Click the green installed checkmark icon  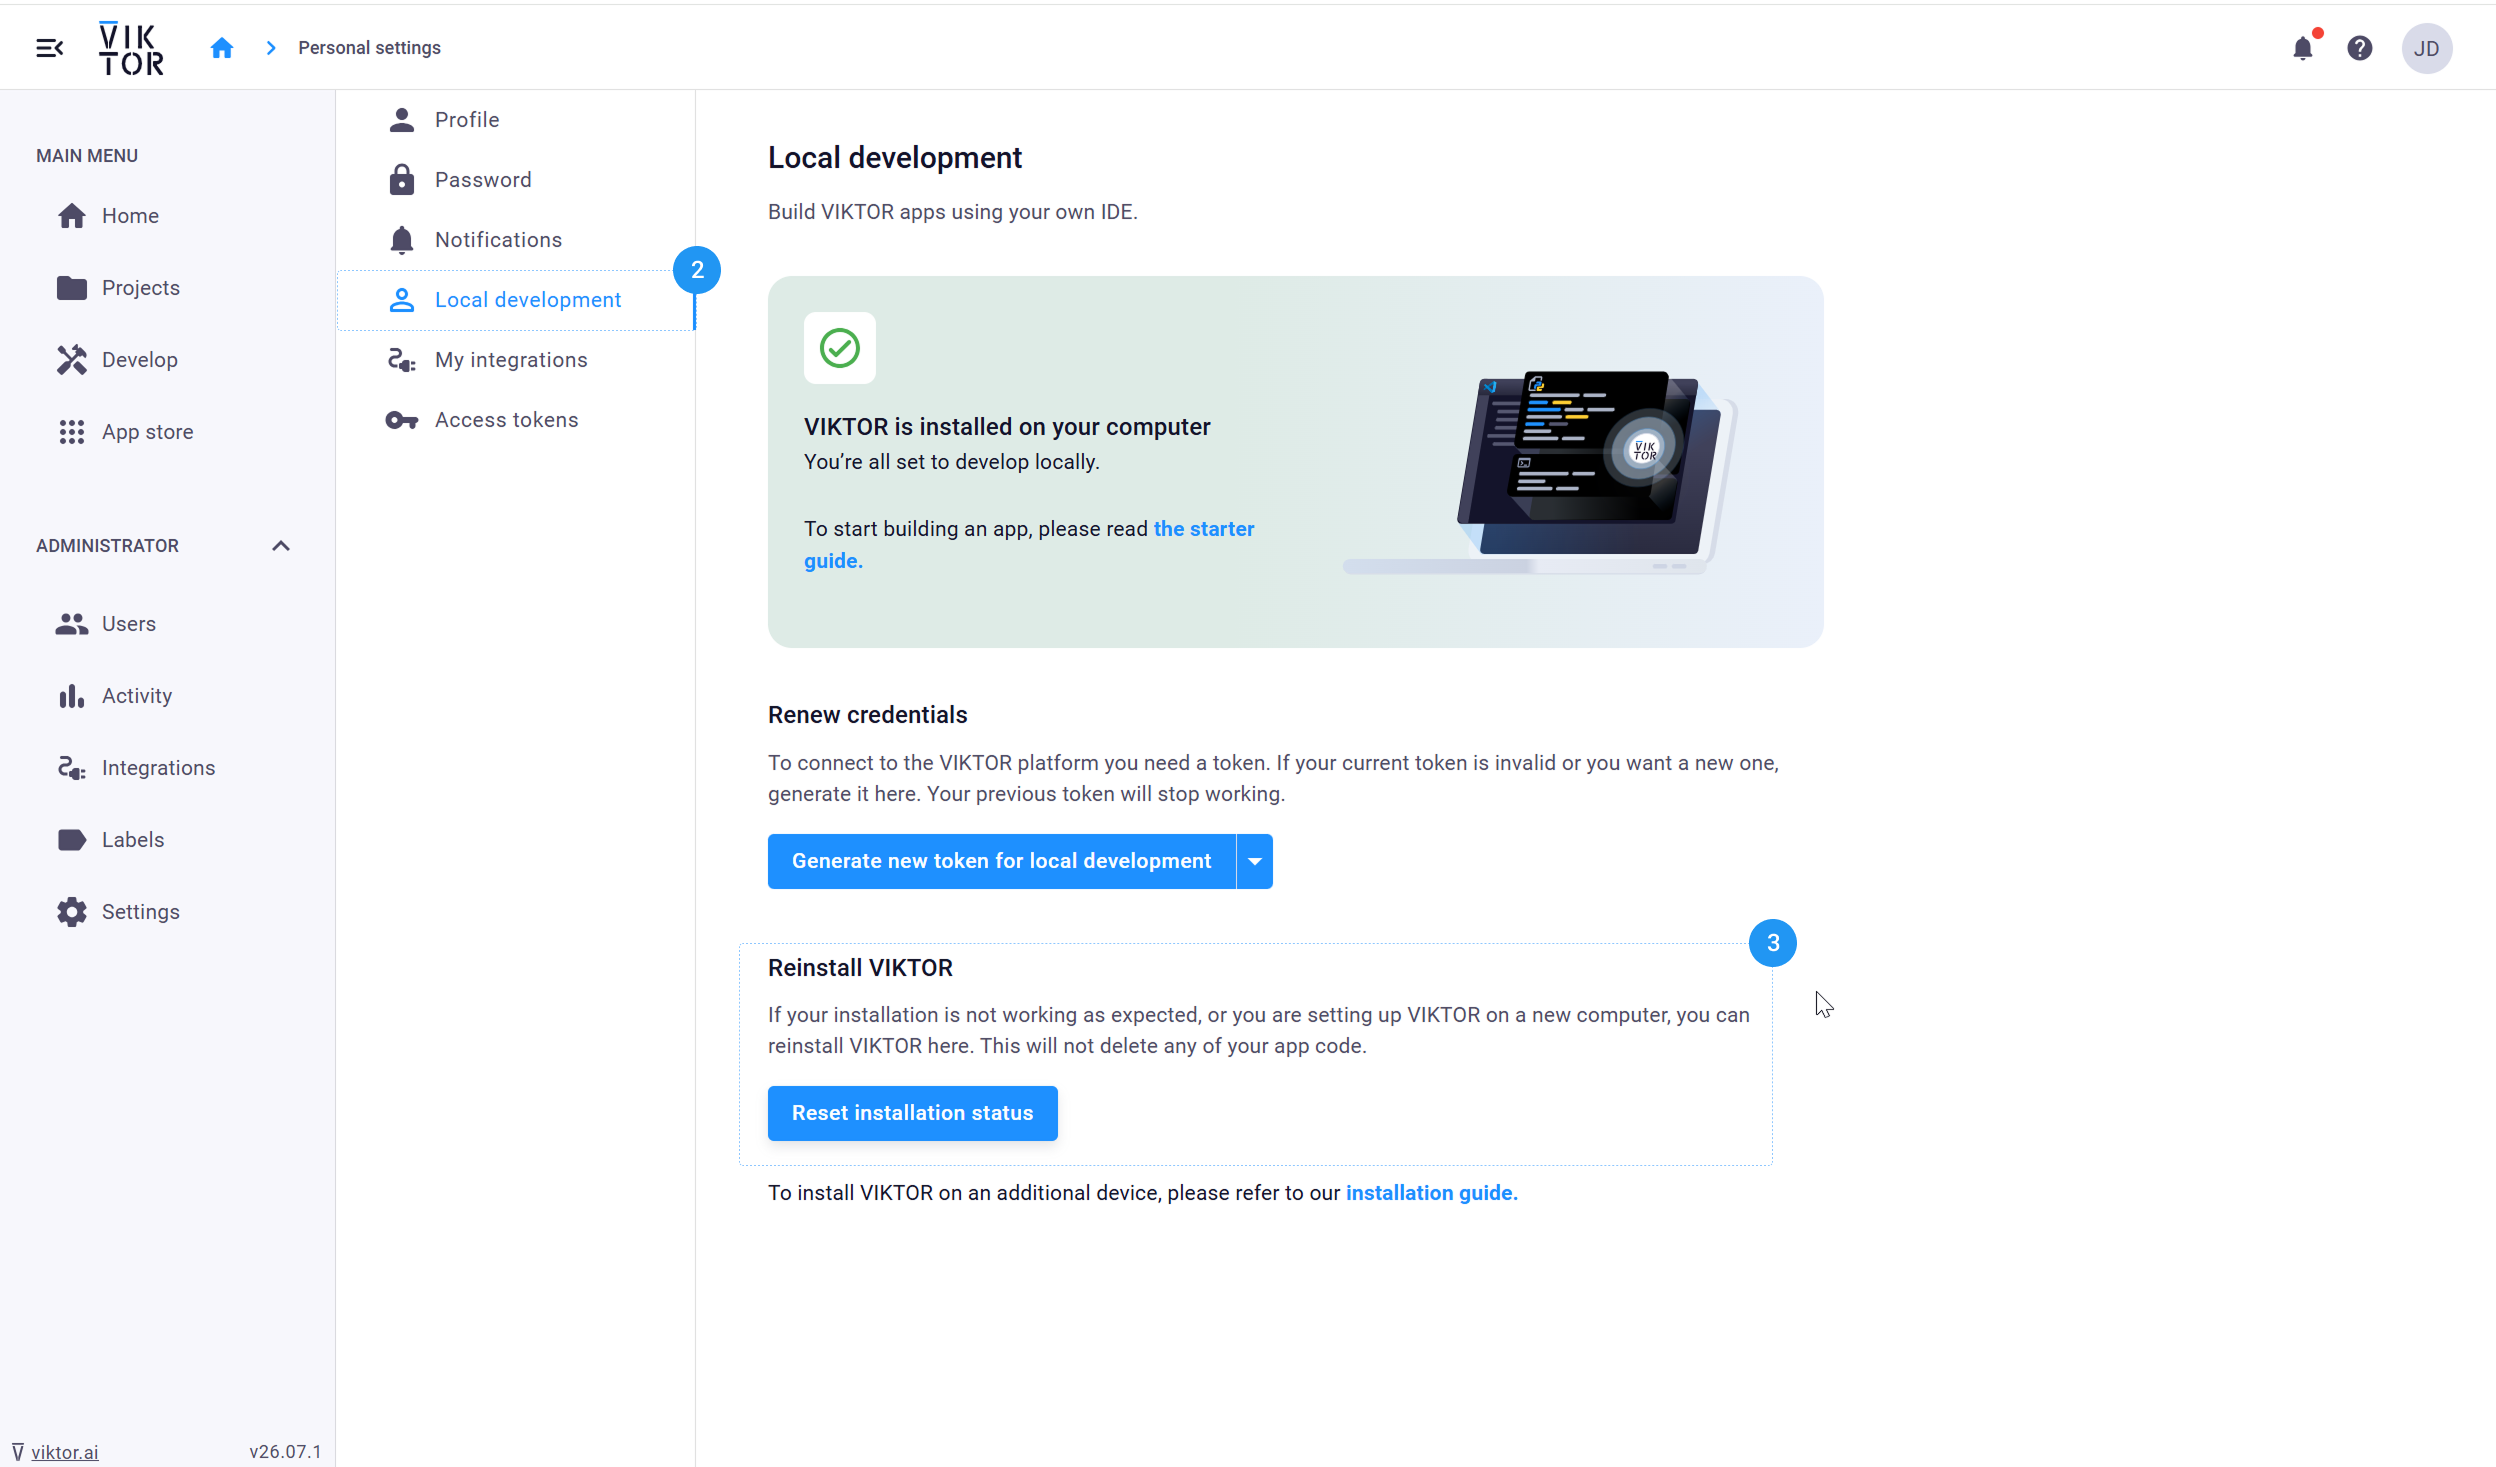tap(840, 348)
